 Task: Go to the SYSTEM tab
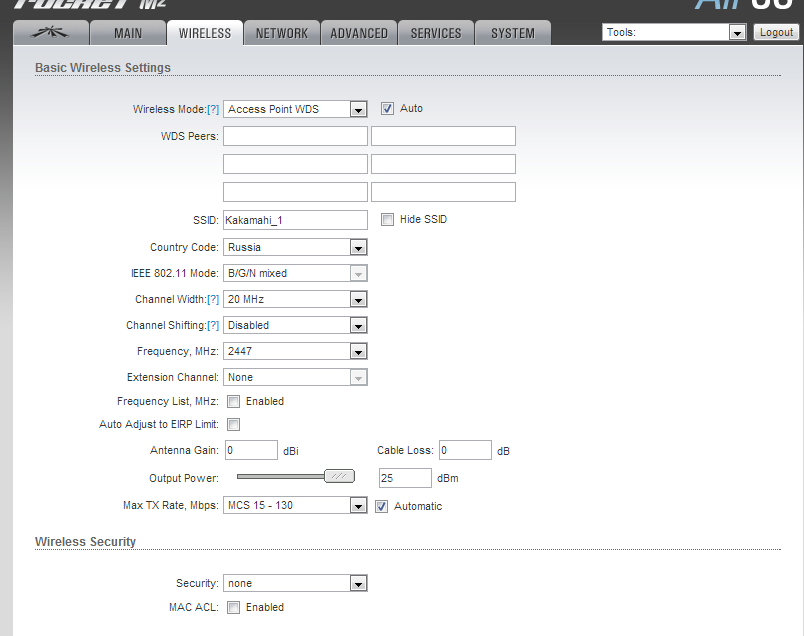512,33
